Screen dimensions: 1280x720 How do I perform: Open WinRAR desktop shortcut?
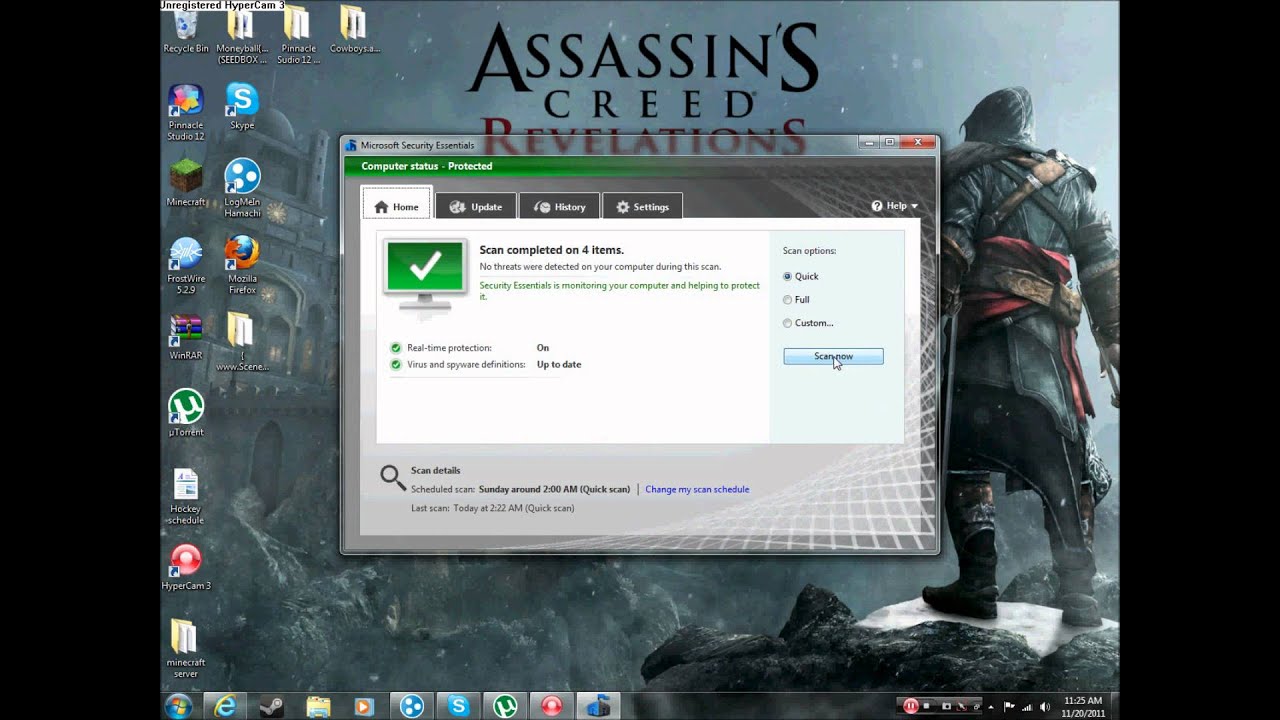pyautogui.click(x=185, y=337)
